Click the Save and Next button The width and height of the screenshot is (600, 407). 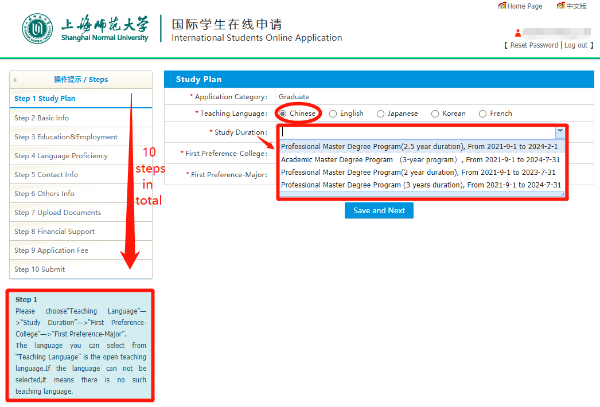[378, 211]
